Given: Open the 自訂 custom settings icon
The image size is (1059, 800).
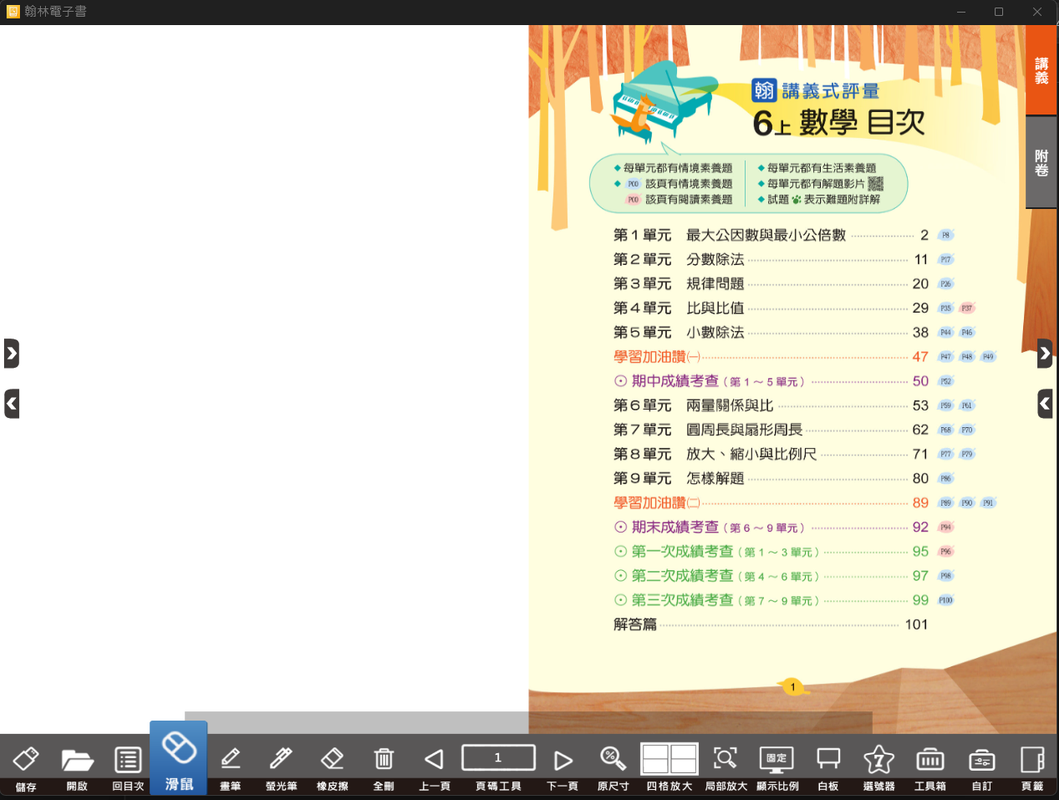Looking at the screenshot, I should point(981,760).
